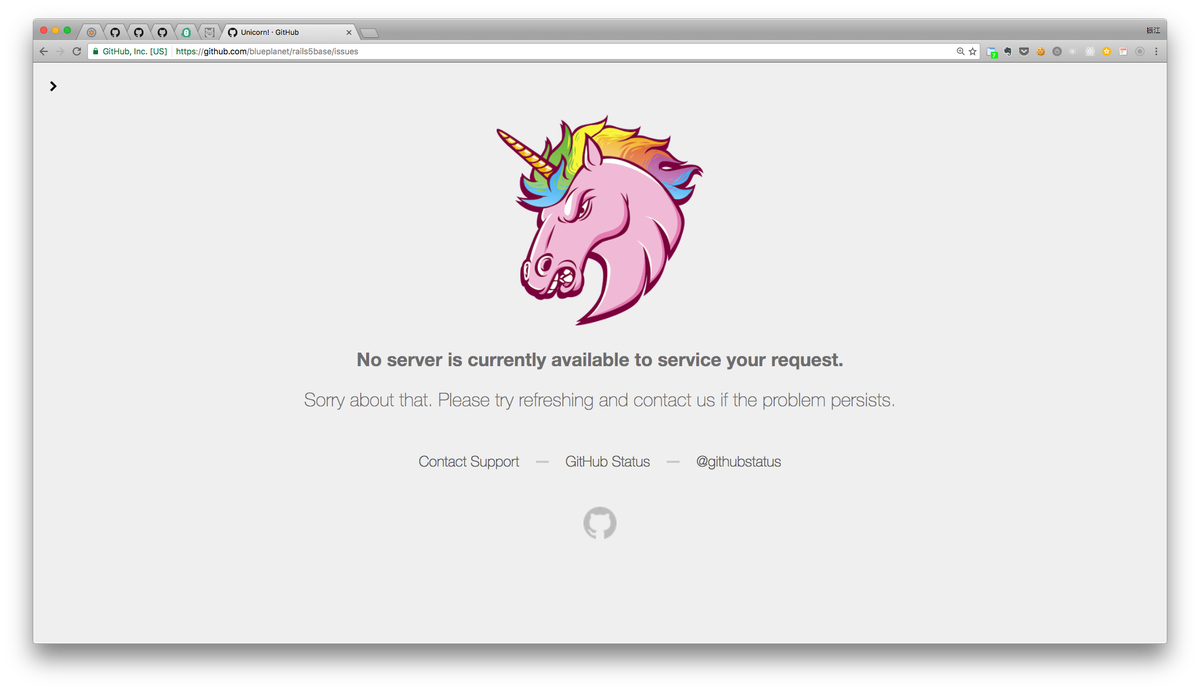
Task: Click the browser back arrow
Action: tap(43, 51)
